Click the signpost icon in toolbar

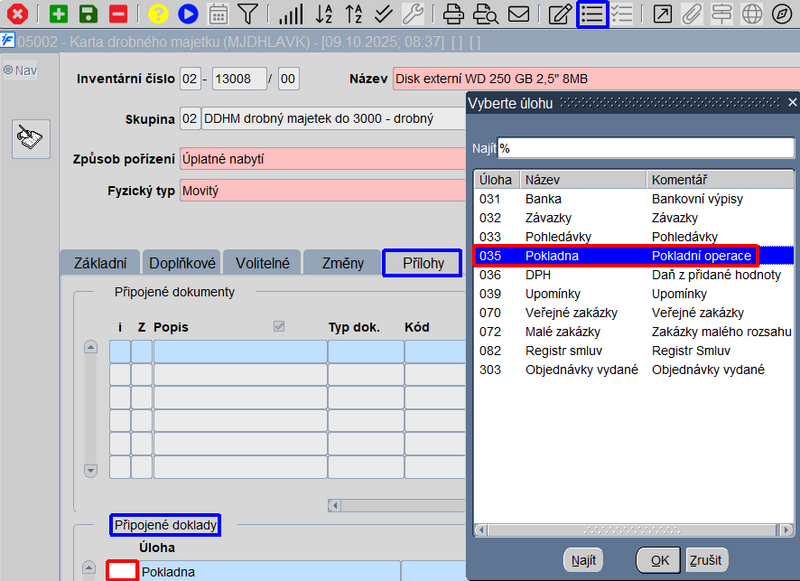coord(721,14)
